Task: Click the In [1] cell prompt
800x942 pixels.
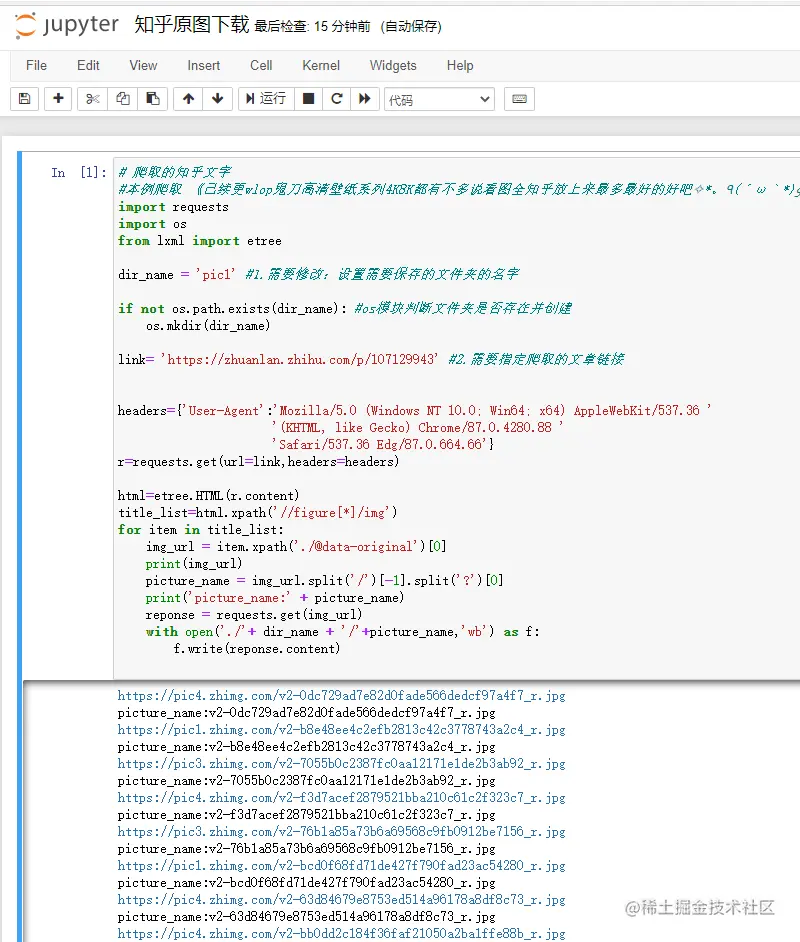Action: coord(79,173)
